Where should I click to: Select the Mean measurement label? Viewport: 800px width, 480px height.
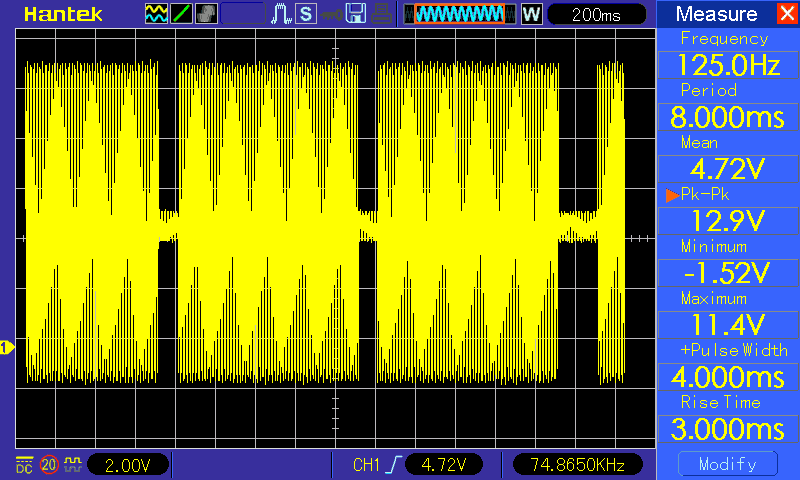[699, 142]
